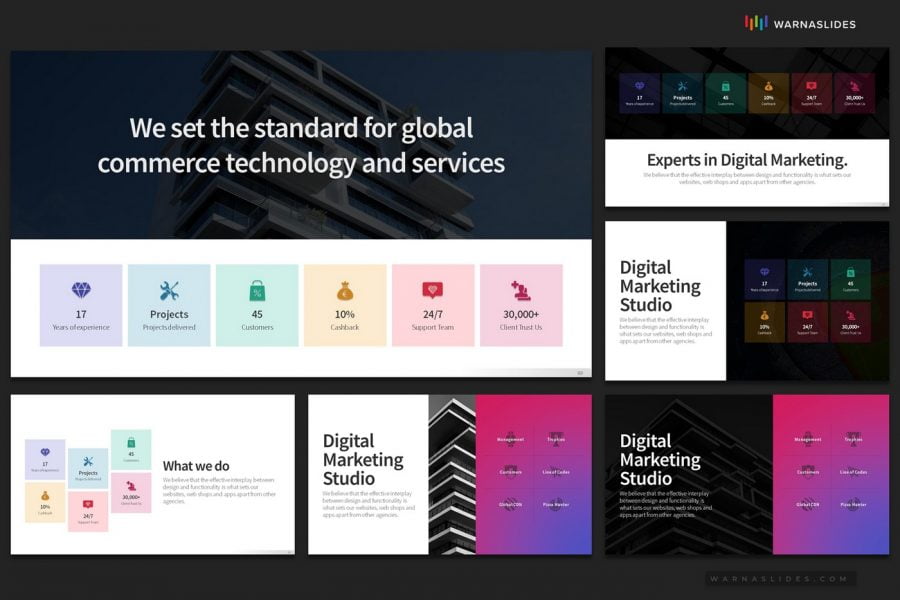Select the diamond Years of Experience icon
This screenshot has height=600, width=900.
pyautogui.click(x=81, y=289)
